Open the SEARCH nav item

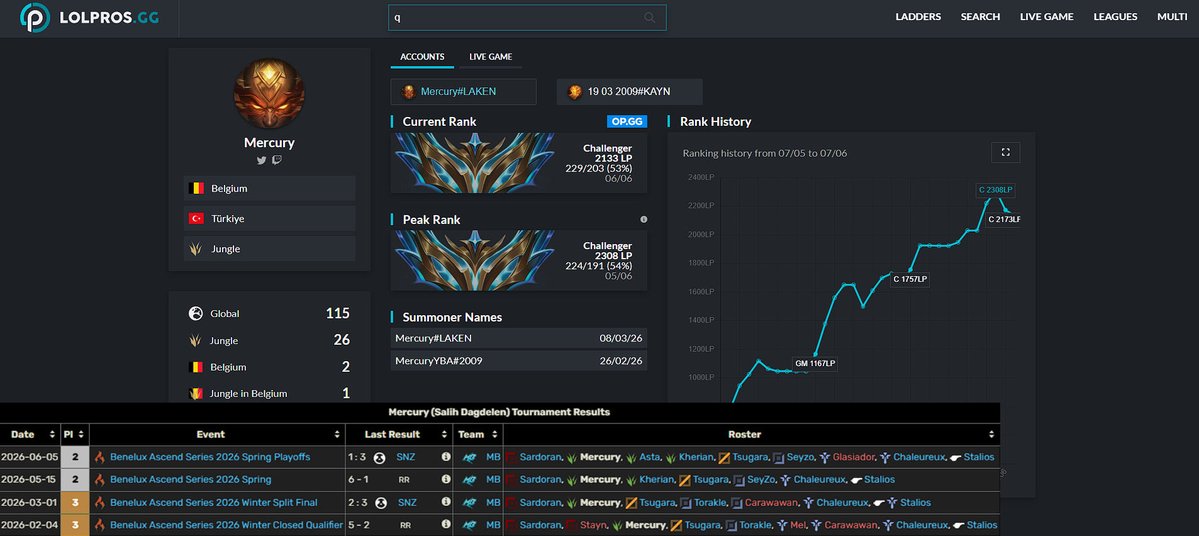pos(980,17)
